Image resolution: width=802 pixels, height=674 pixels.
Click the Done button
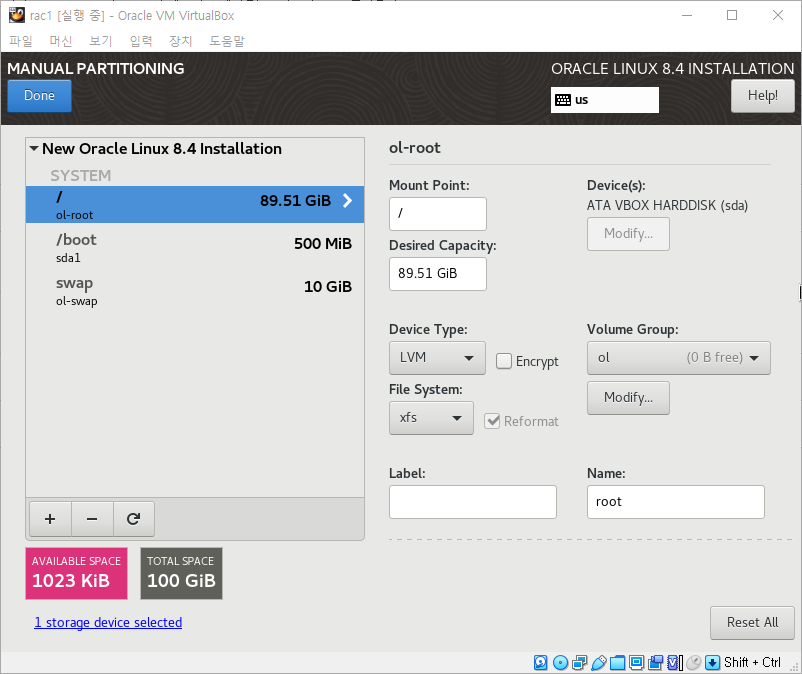[x=39, y=96]
